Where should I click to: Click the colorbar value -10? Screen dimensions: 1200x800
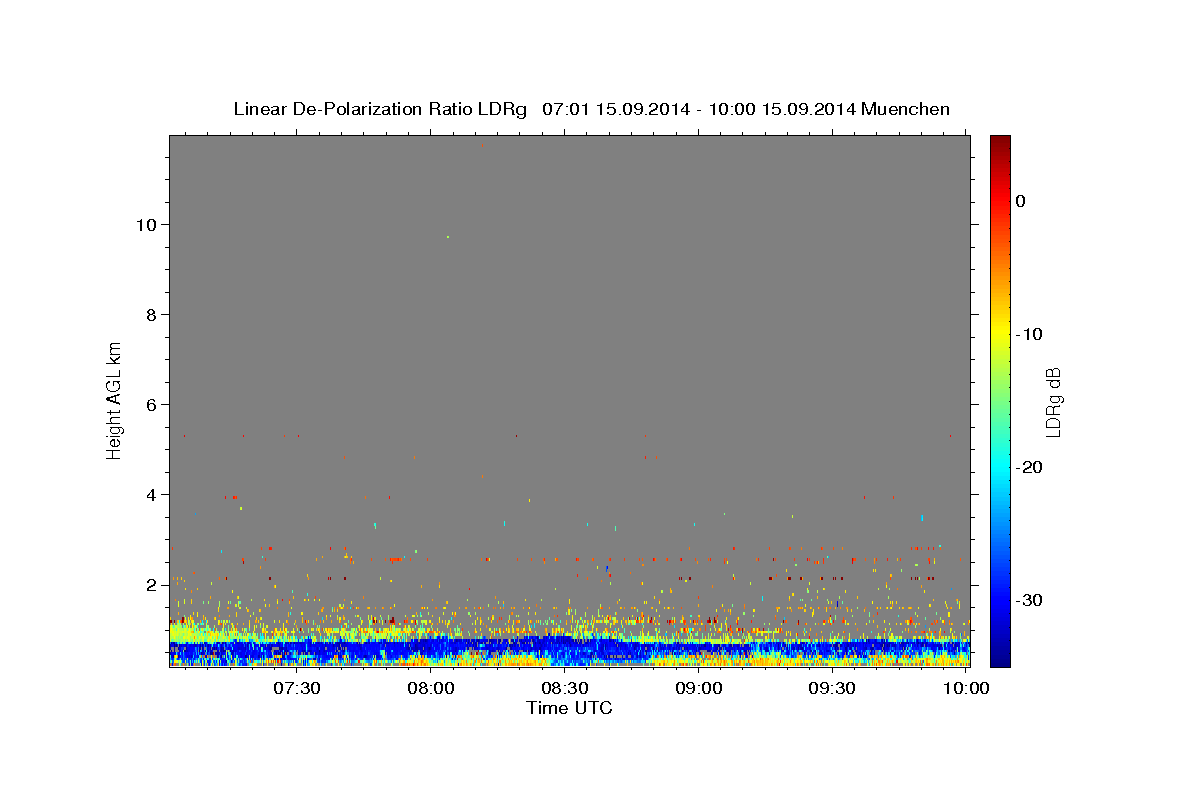[x=1029, y=334]
